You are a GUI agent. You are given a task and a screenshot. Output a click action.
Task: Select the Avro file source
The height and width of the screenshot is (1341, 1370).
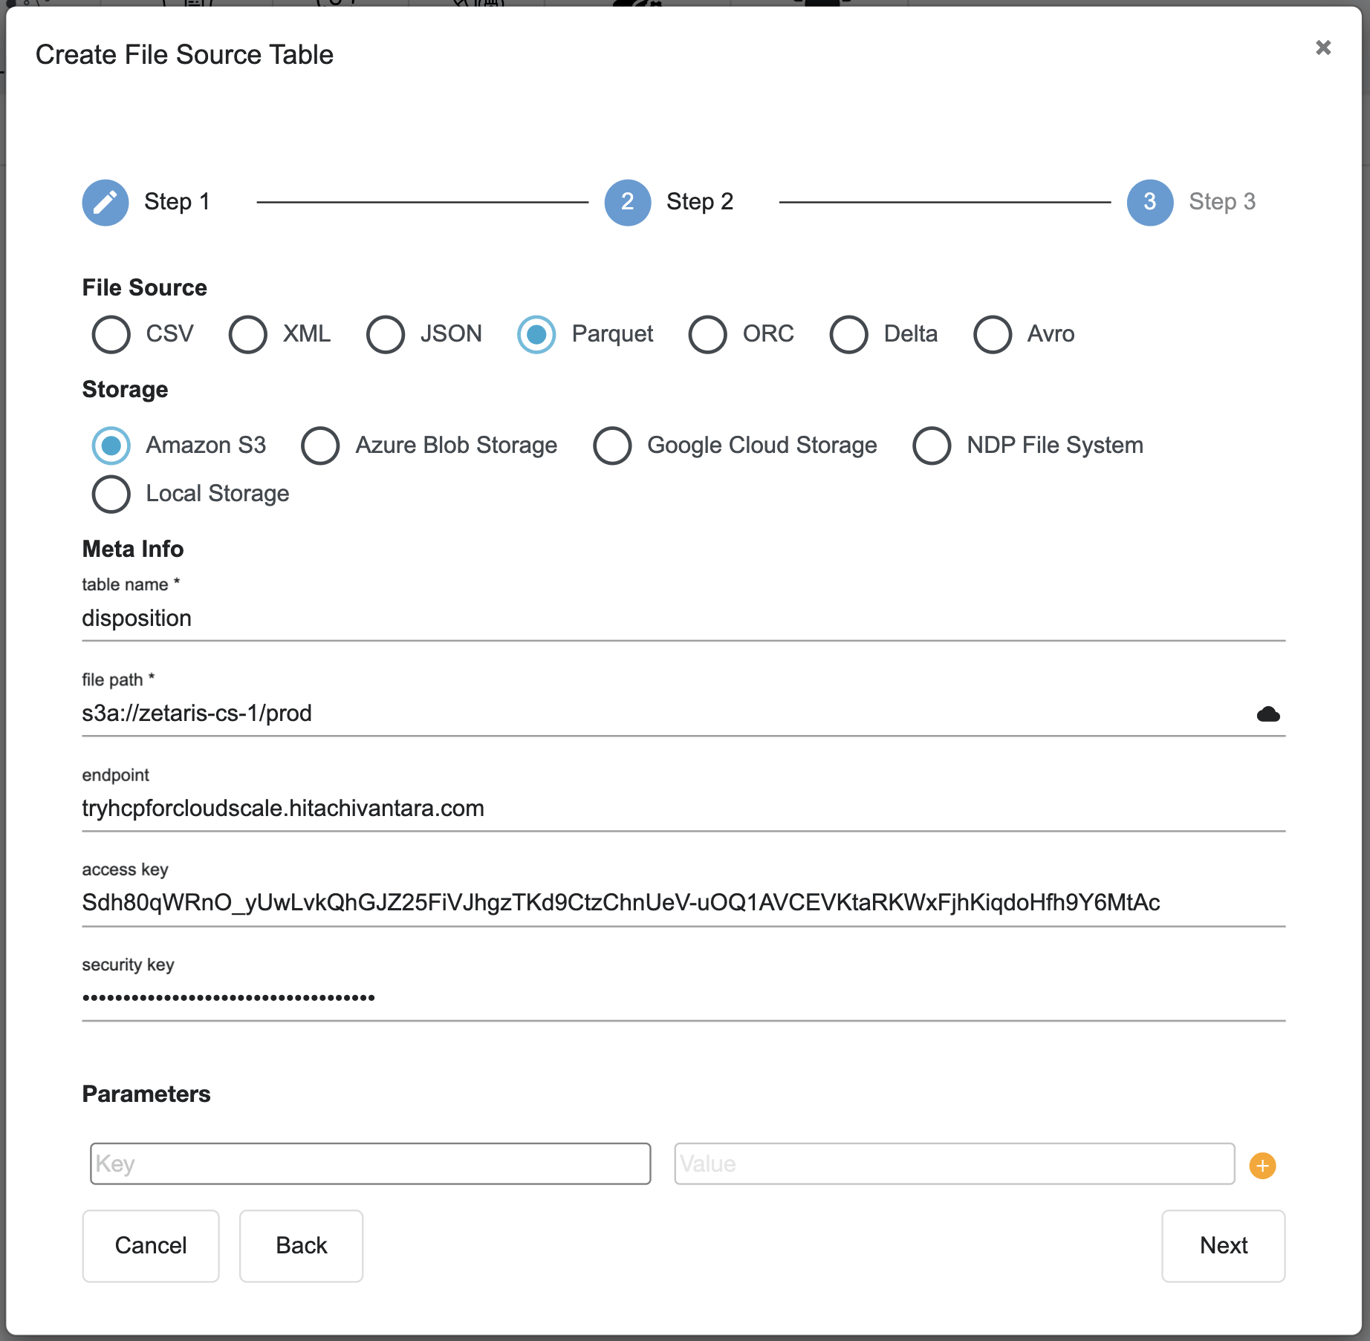tap(992, 334)
